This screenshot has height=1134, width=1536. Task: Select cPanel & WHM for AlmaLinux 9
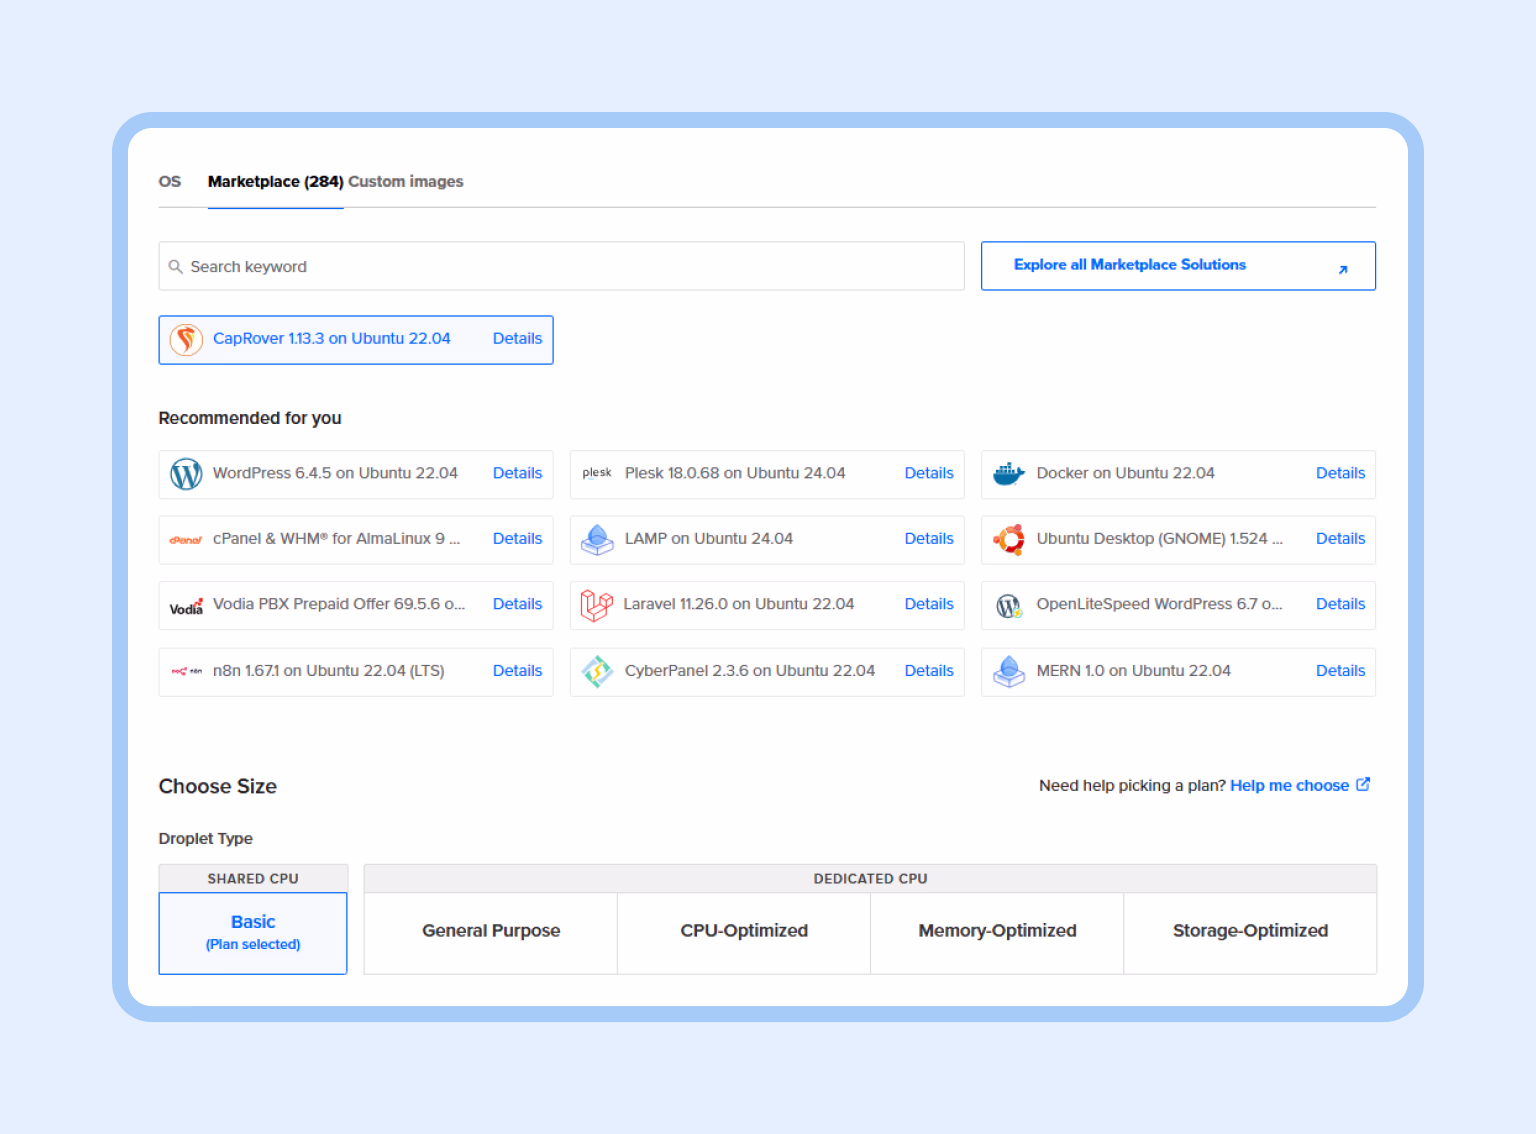[356, 540]
